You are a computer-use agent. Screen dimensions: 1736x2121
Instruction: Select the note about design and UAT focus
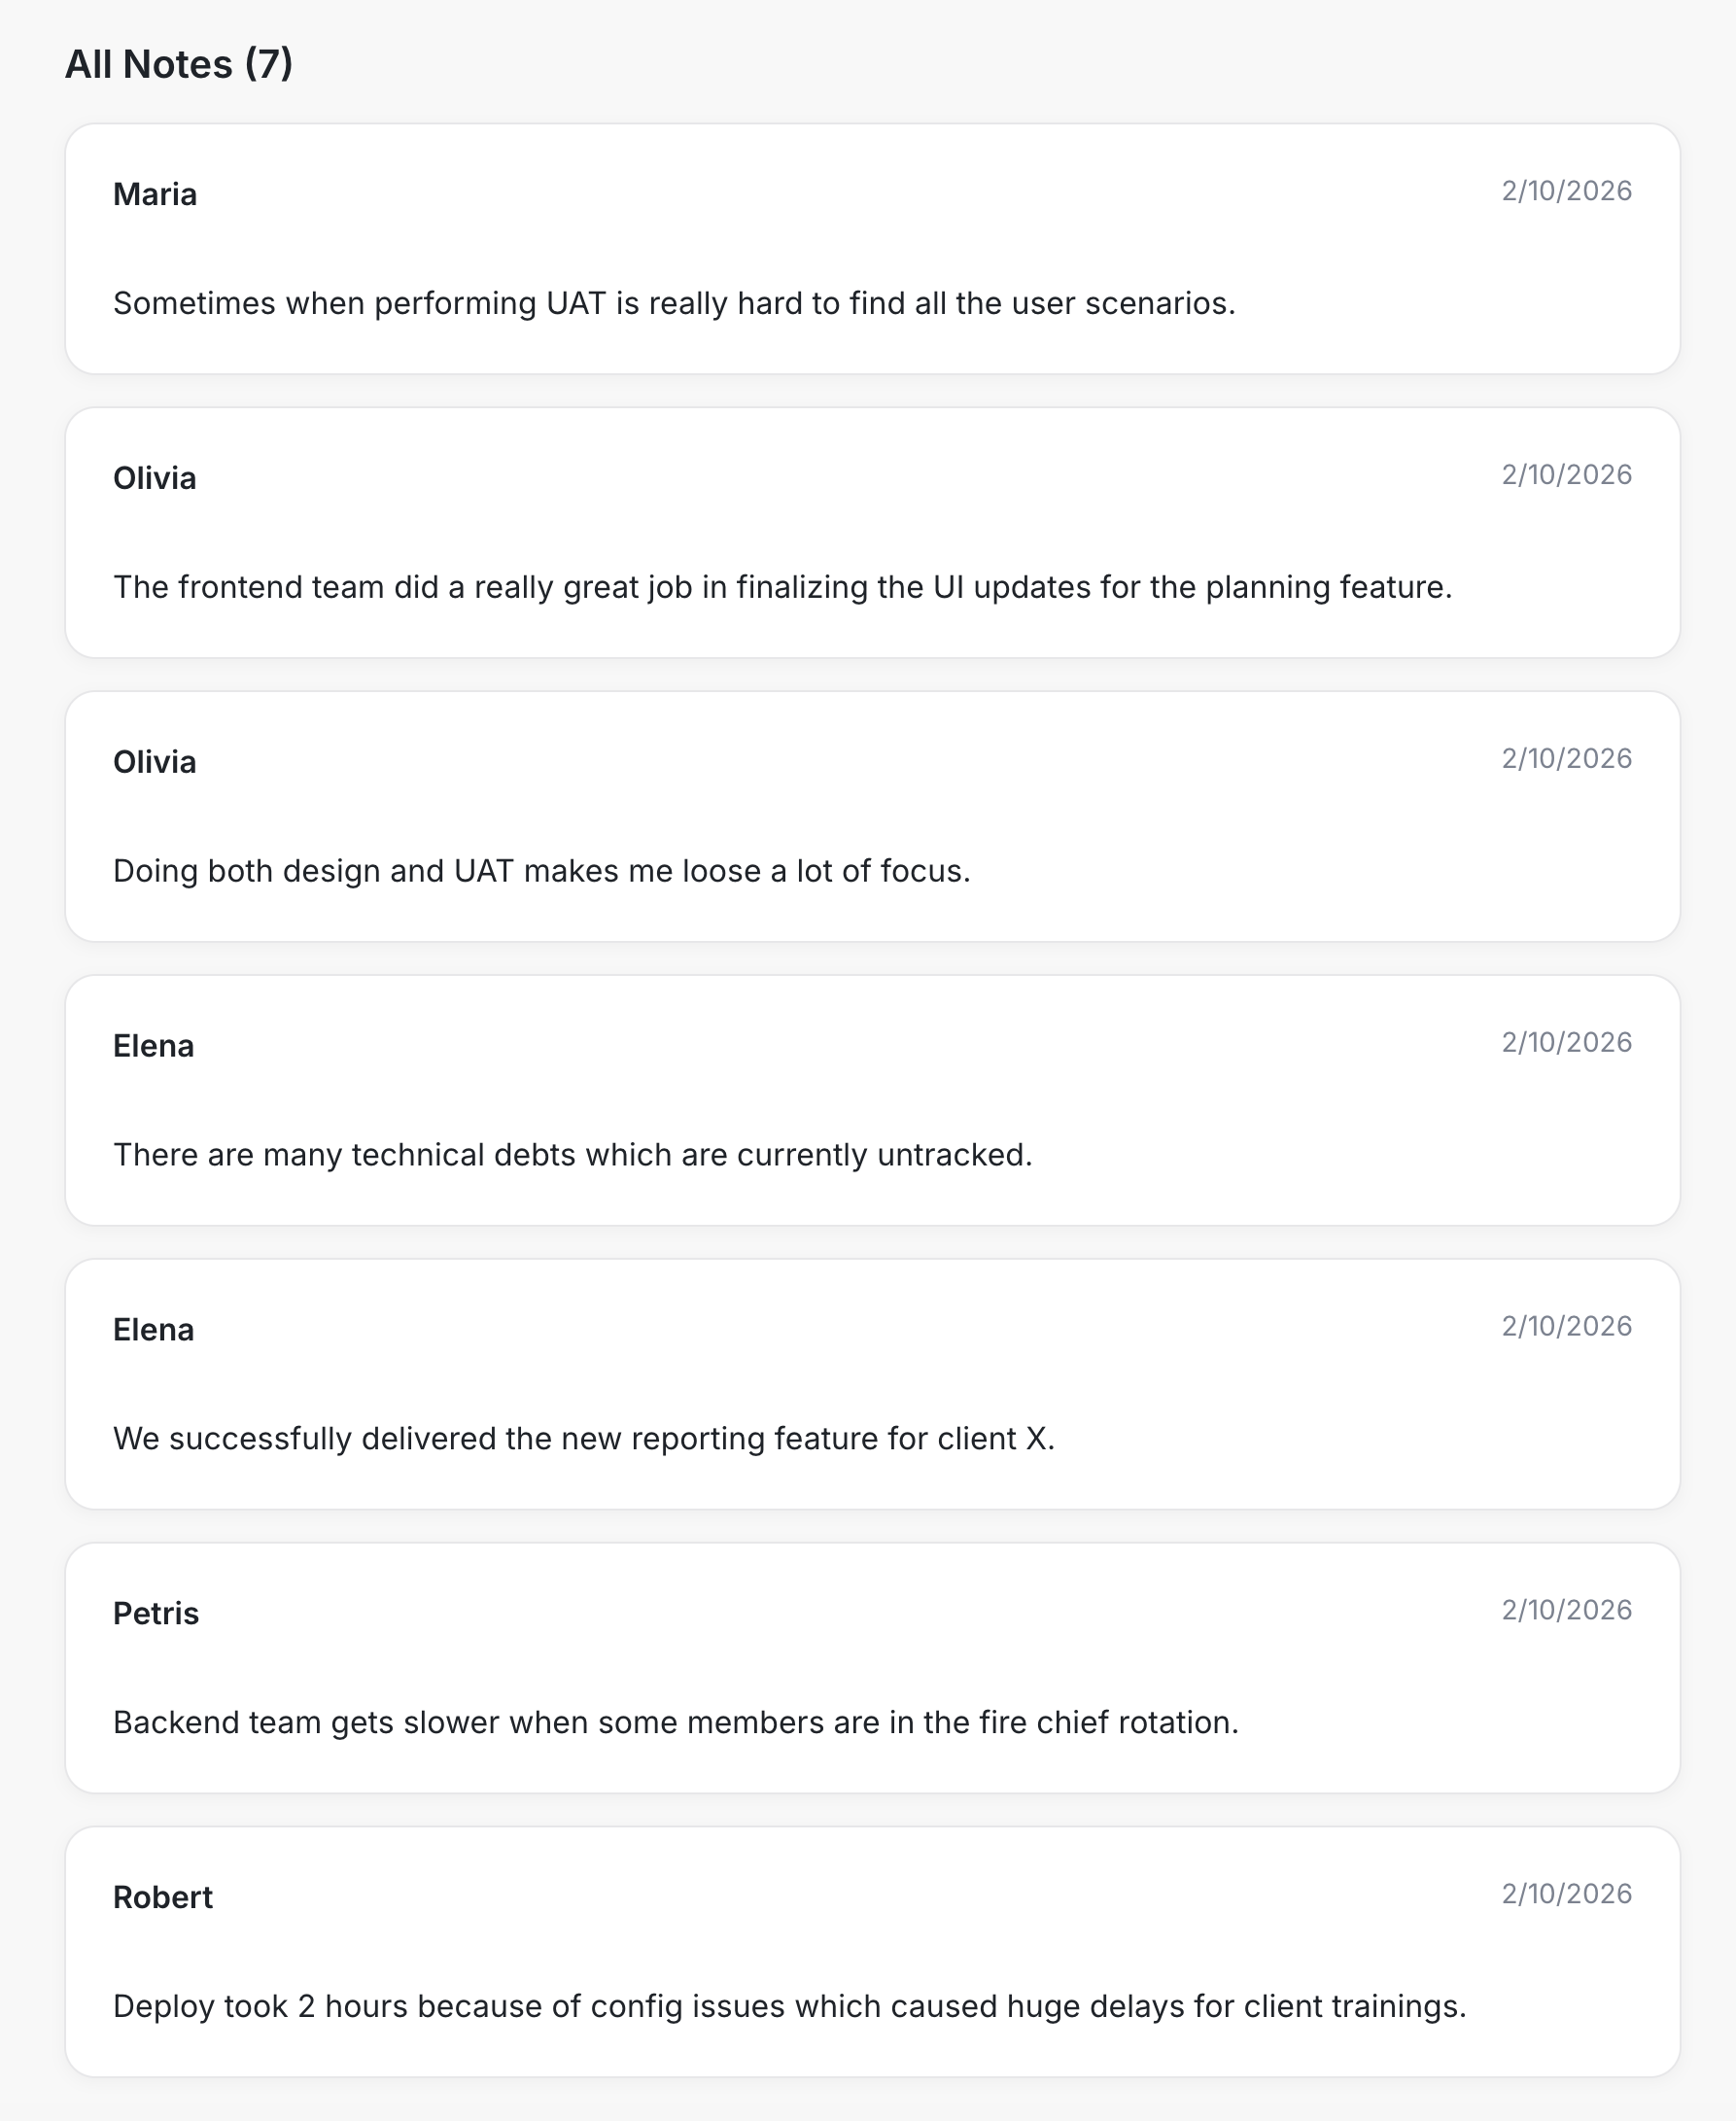541,871
